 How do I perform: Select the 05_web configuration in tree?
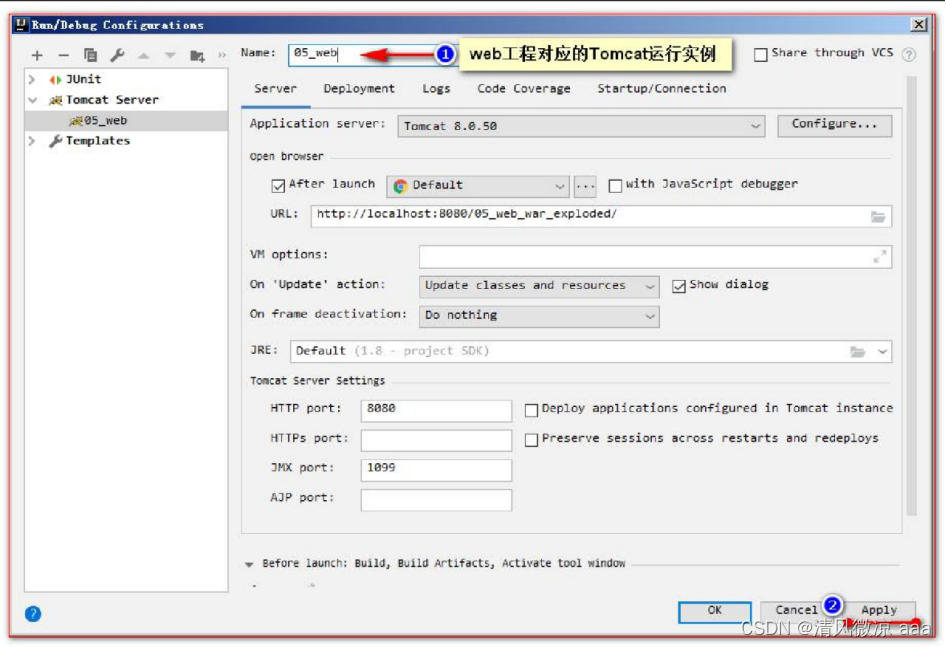[x=126, y=121]
